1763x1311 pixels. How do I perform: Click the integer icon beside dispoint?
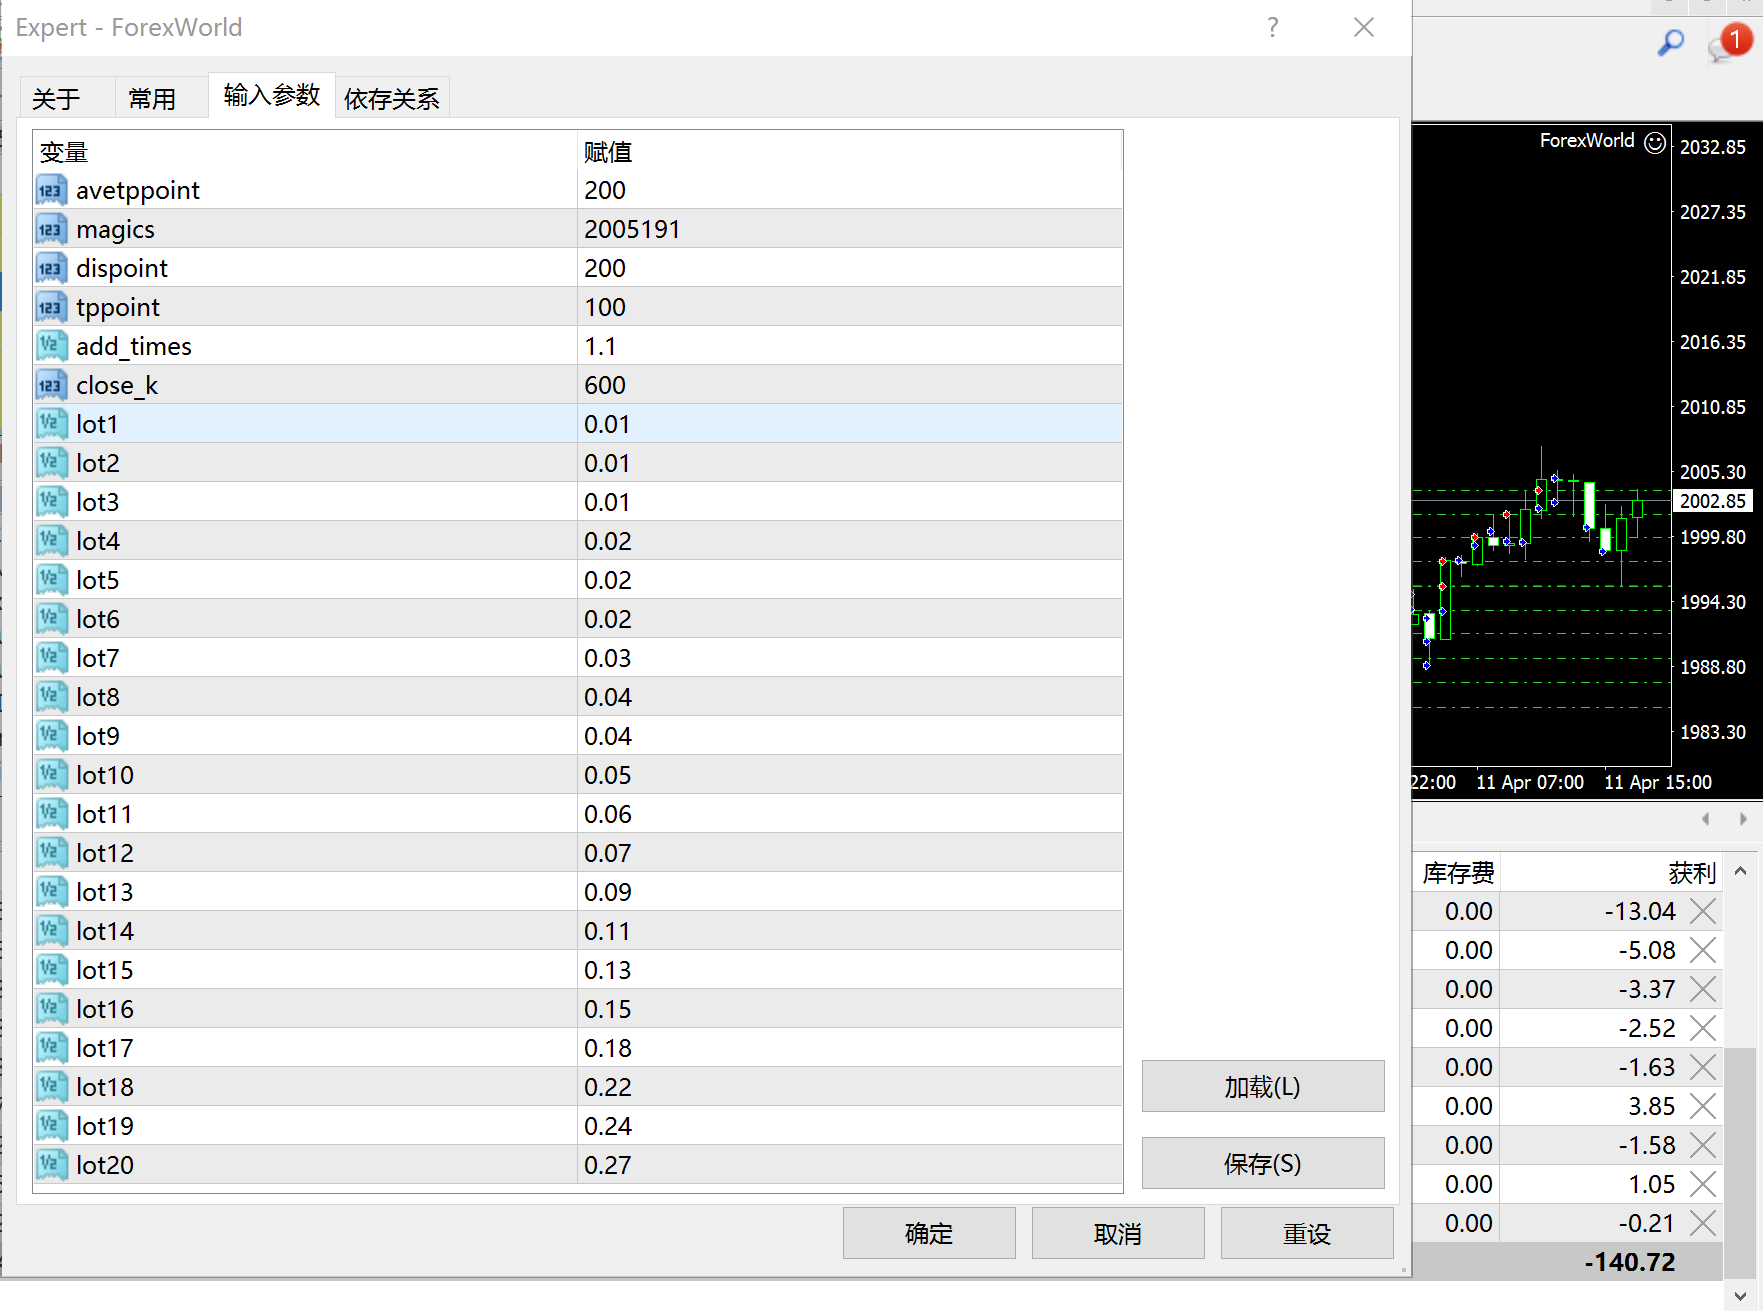coord(51,268)
